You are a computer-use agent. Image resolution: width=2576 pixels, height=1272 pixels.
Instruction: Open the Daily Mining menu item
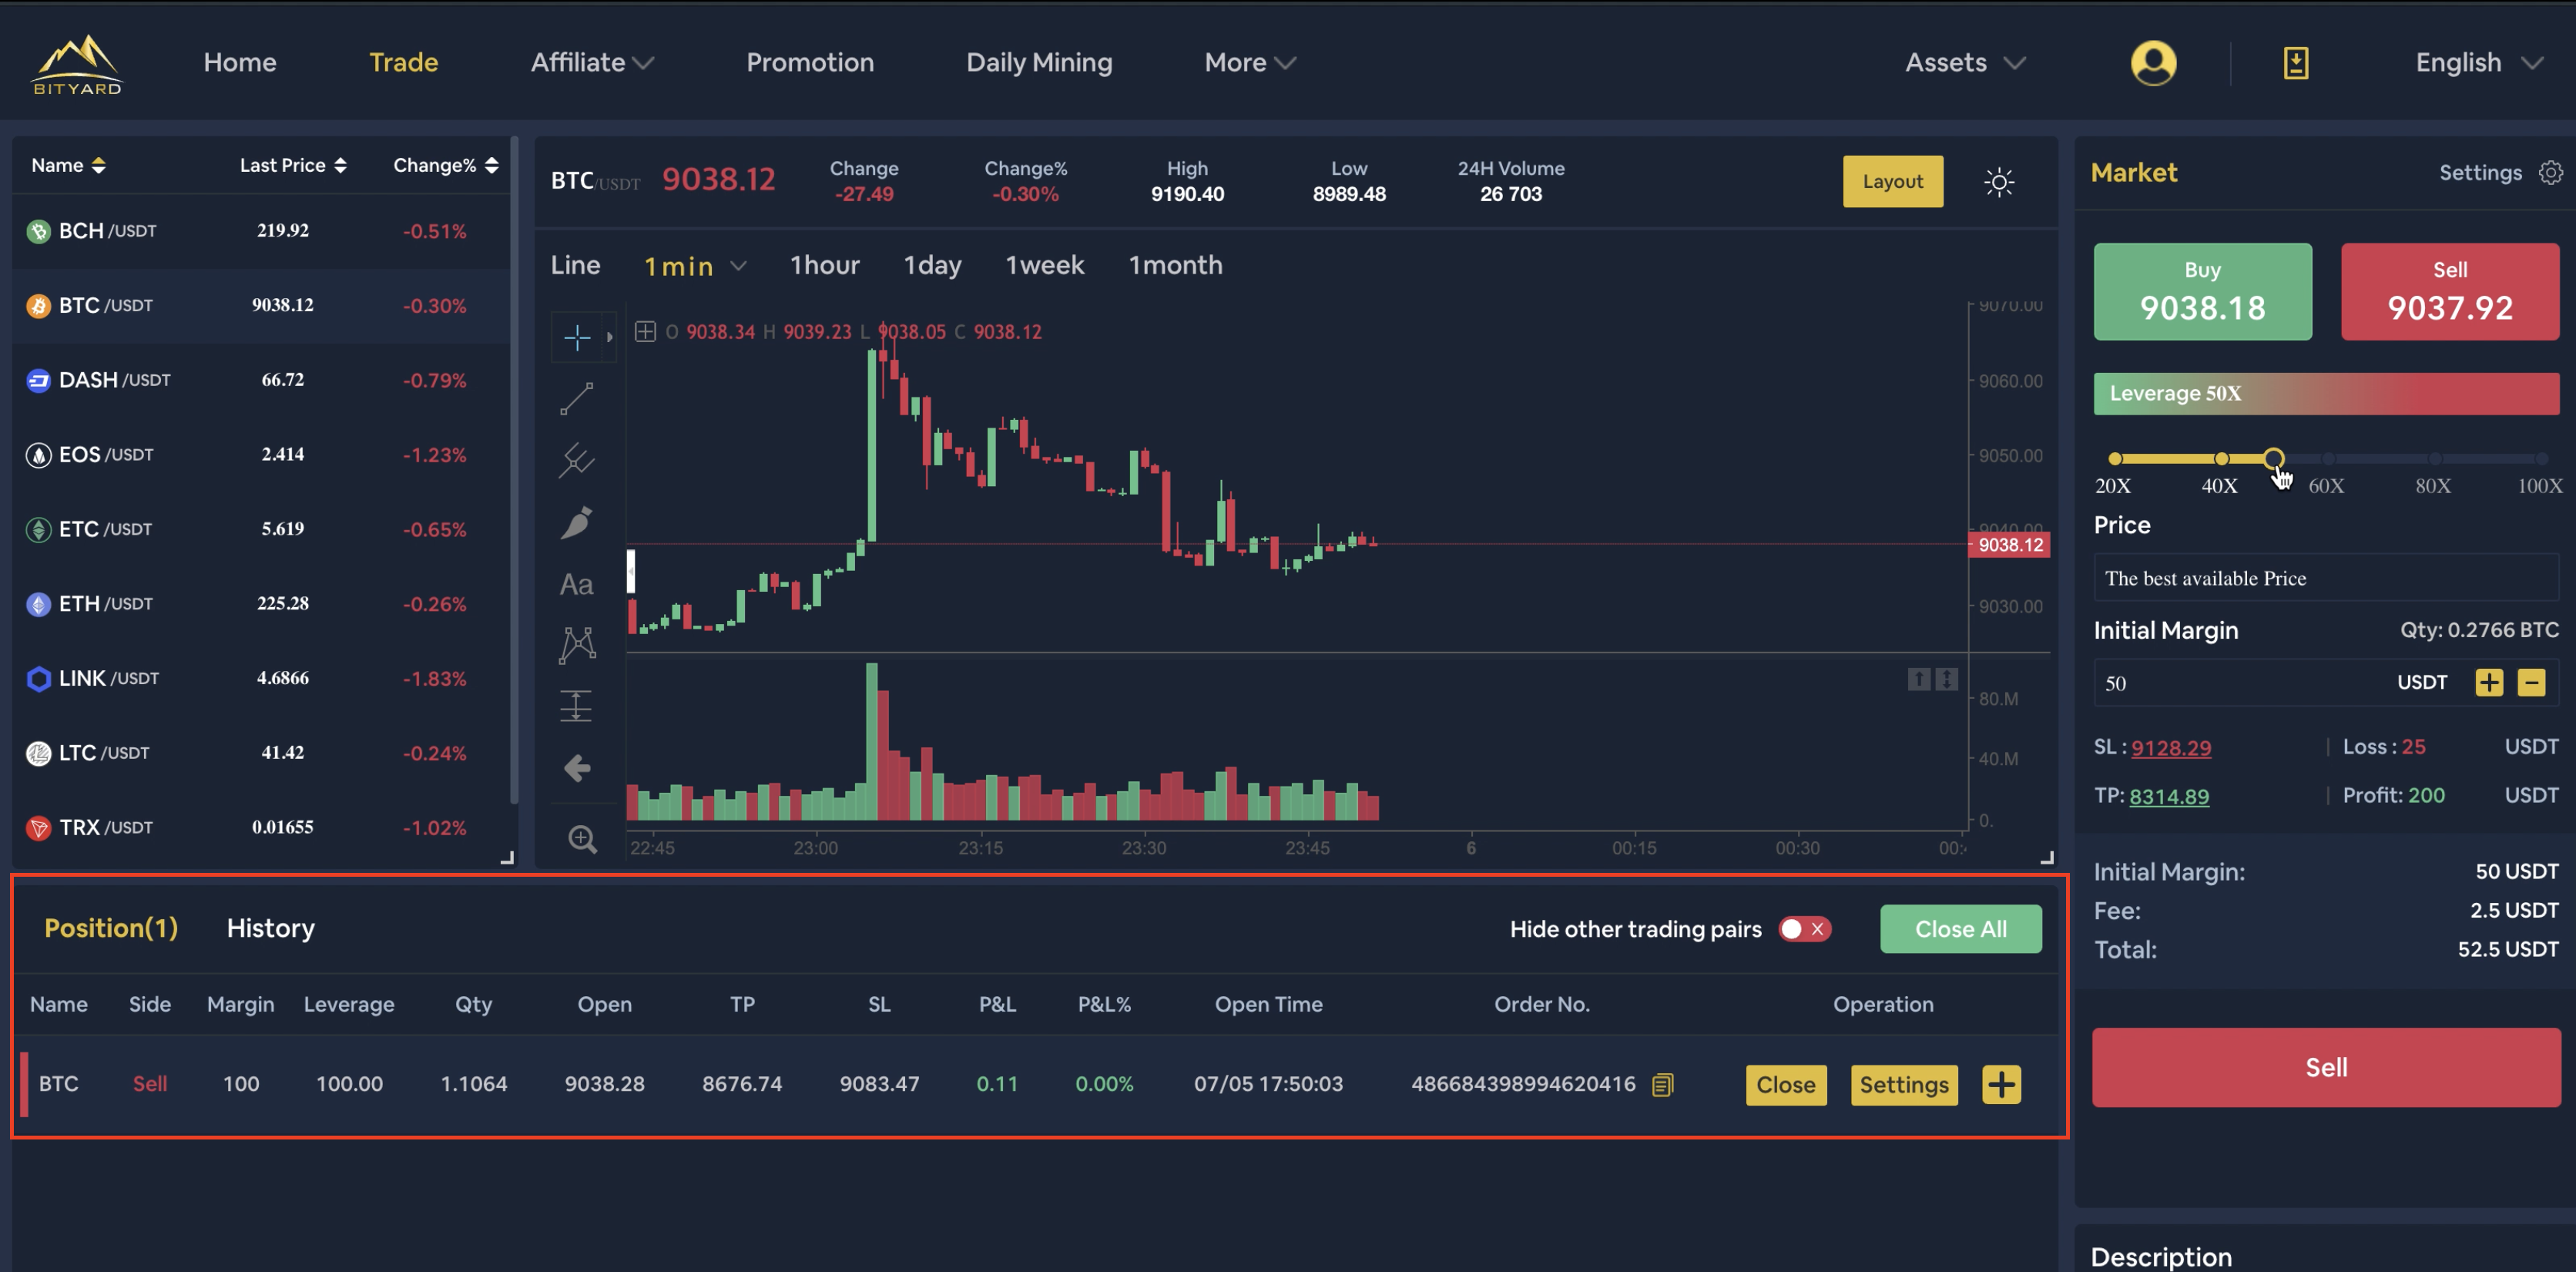[x=1038, y=63]
